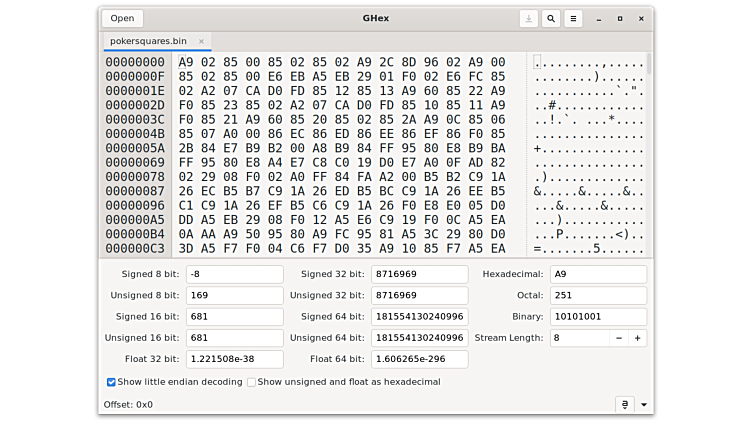Open the hamburger main menu

coord(573,18)
